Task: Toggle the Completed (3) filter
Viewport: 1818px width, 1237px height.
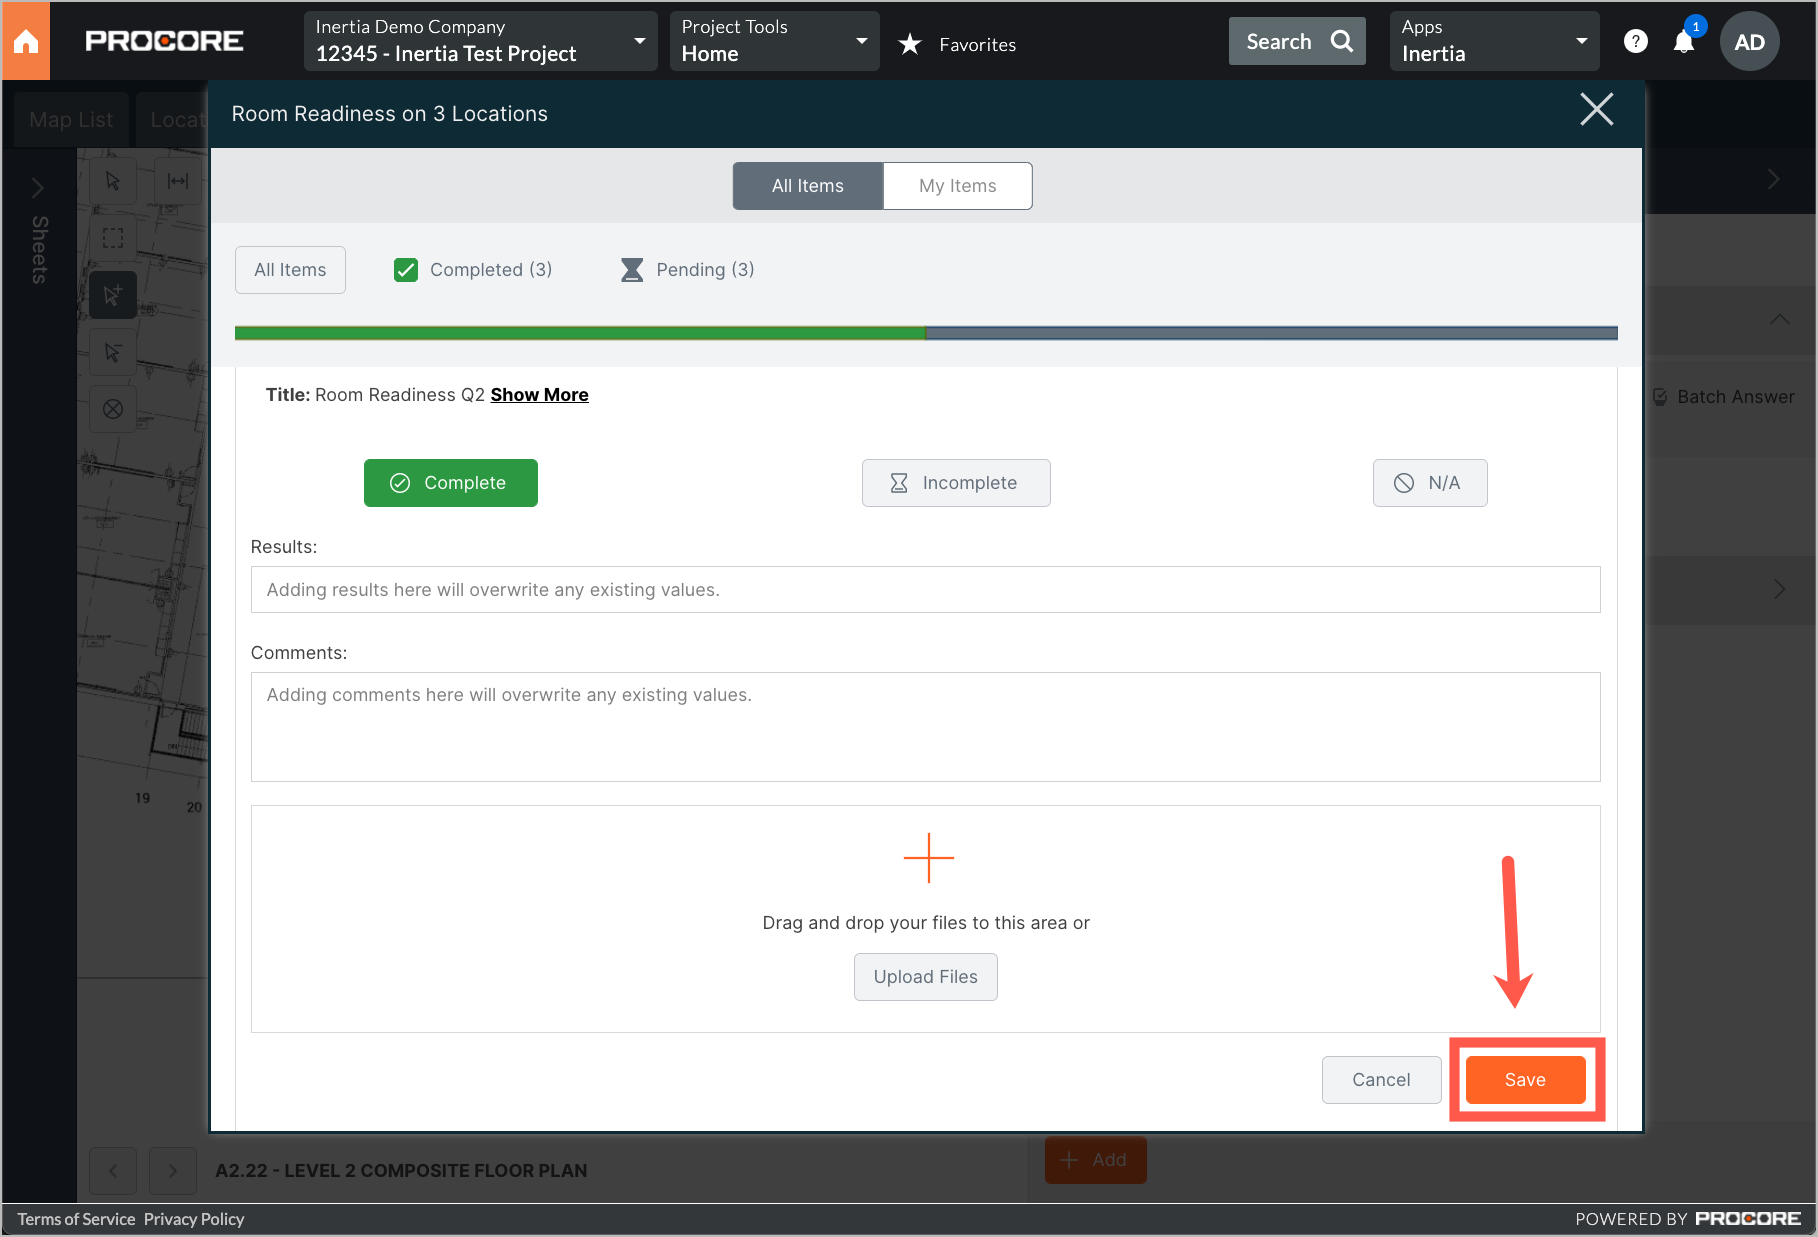Action: pyautogui.click(x=472, y=269)
